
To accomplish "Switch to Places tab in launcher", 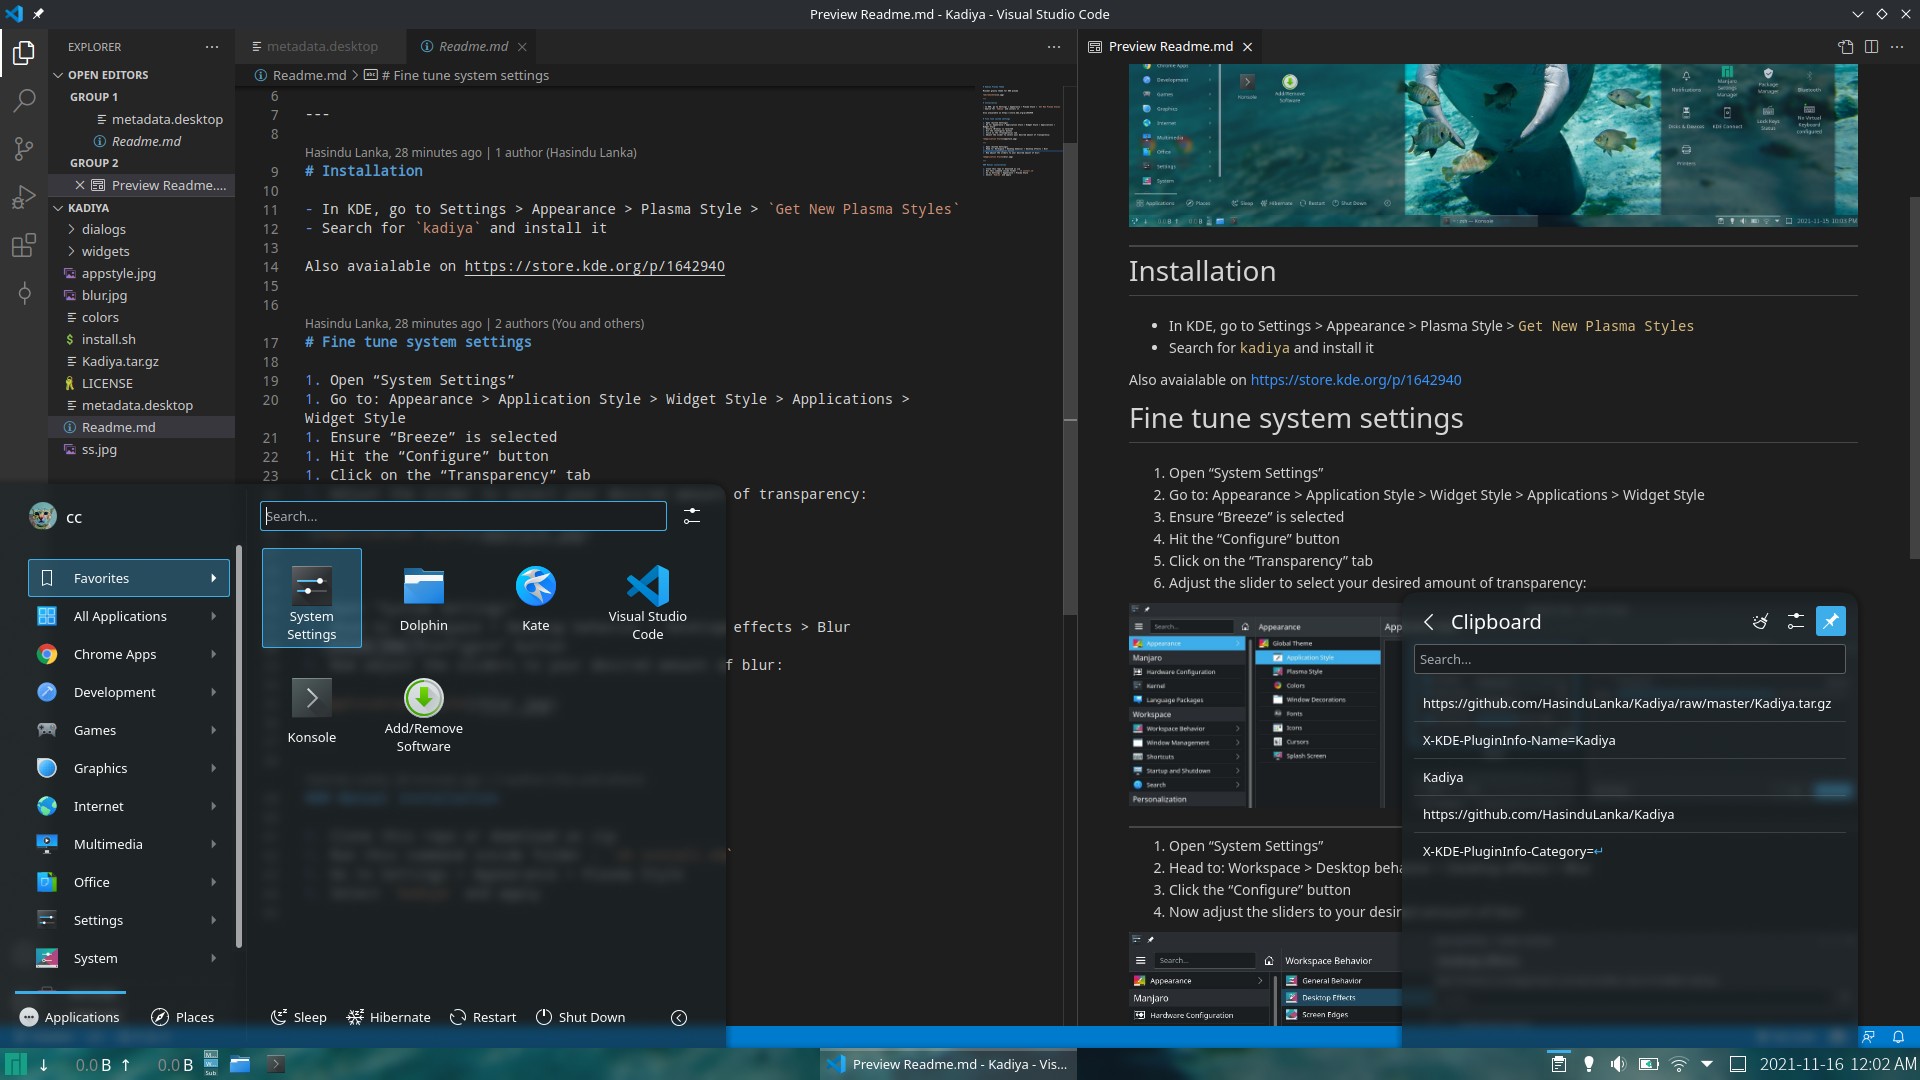I will 182,1017.
